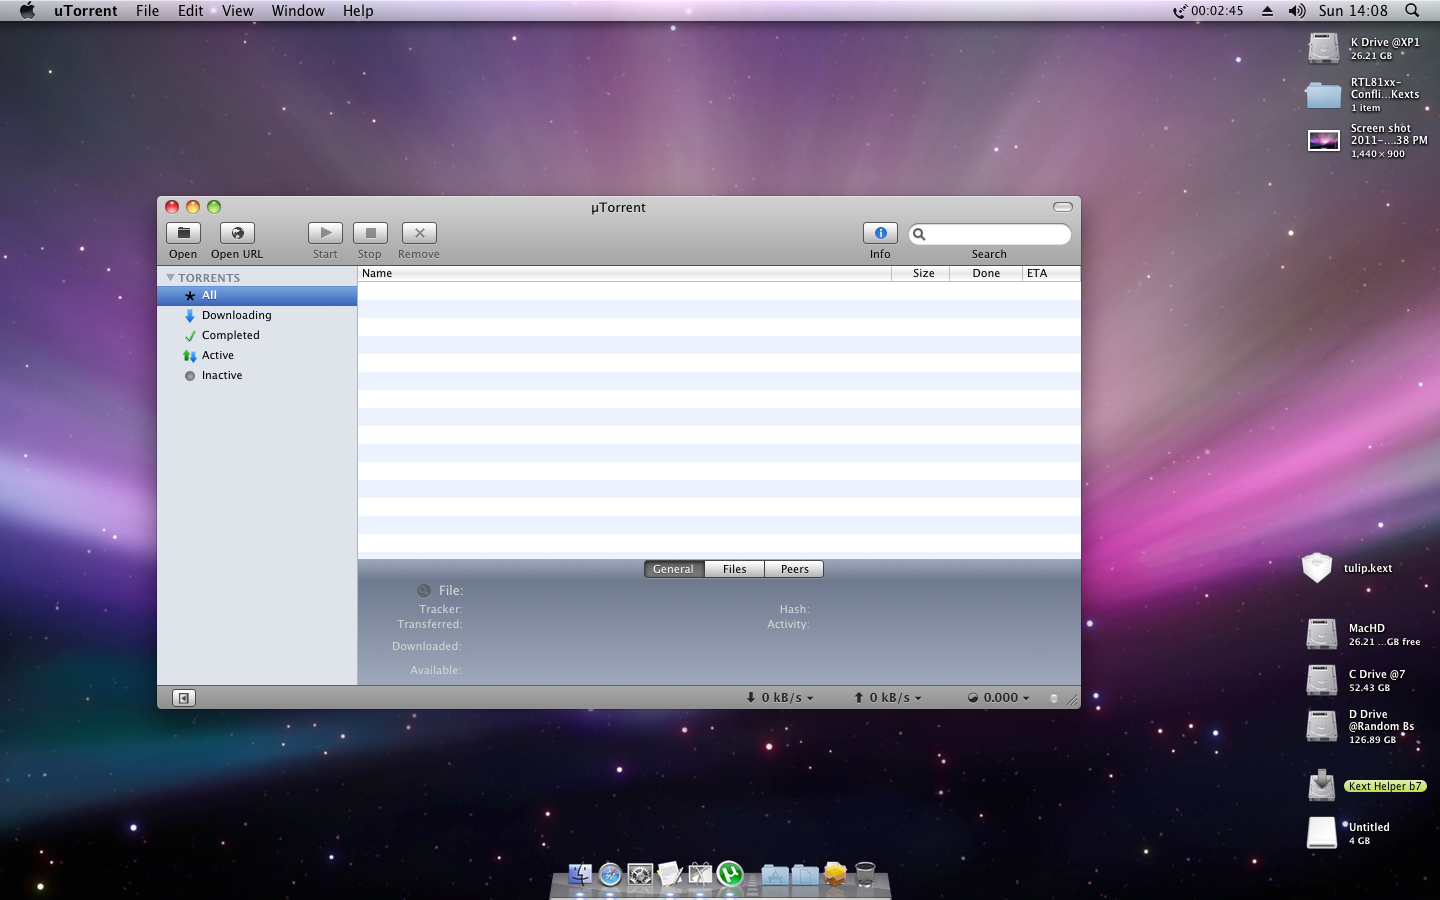
Task: Open a torrent file with Open icon
Action: (x=183, y=233)
